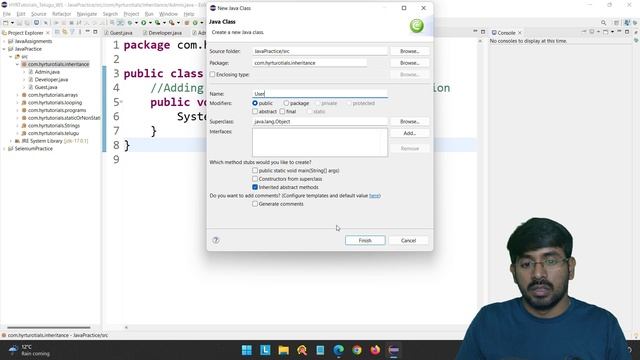The height and width of the screenshot is (360, 640).
Task: Open the New file dropdown arrow
Action: click(x=12, y=23)
